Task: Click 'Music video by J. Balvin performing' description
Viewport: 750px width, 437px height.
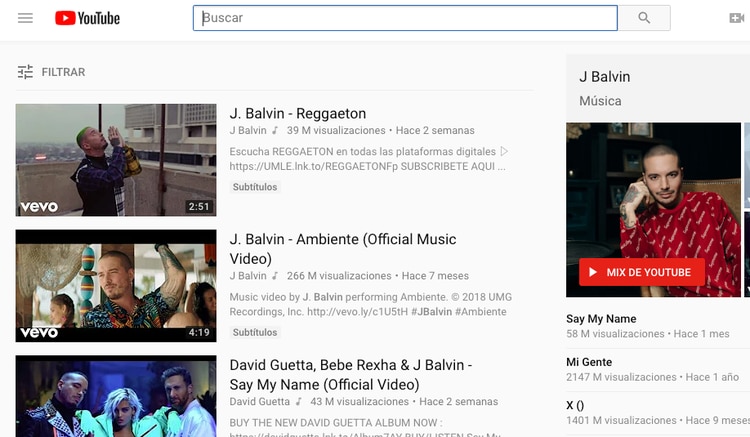Action: click(371, 304)
